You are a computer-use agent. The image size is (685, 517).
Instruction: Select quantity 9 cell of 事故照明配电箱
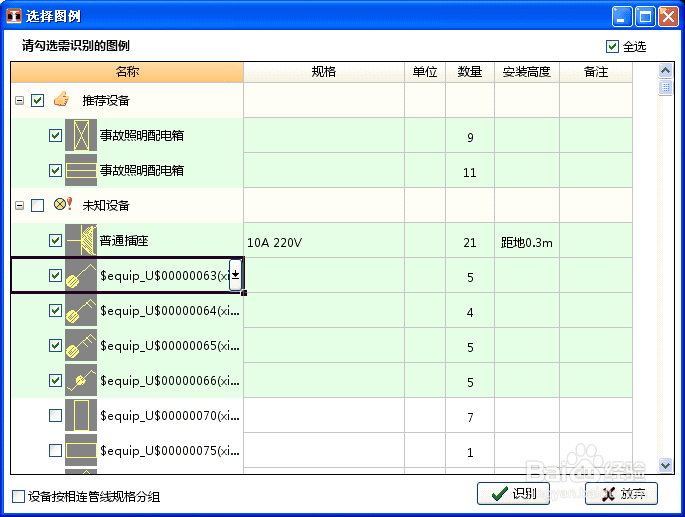pyautogui.click(x=470, y=135)
